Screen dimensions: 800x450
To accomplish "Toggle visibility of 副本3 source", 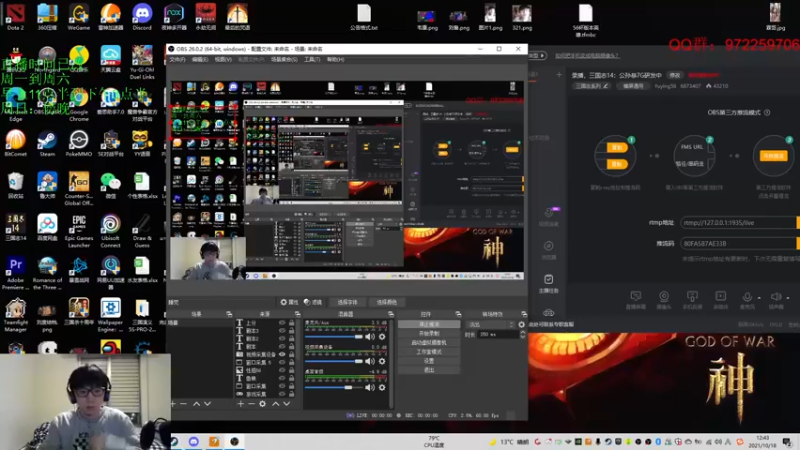I will 282,331.
